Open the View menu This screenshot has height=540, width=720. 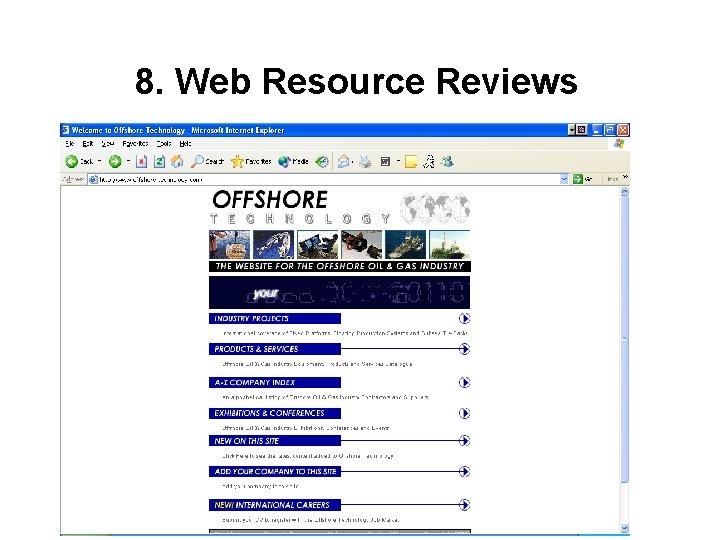click(x=107, y=144)
